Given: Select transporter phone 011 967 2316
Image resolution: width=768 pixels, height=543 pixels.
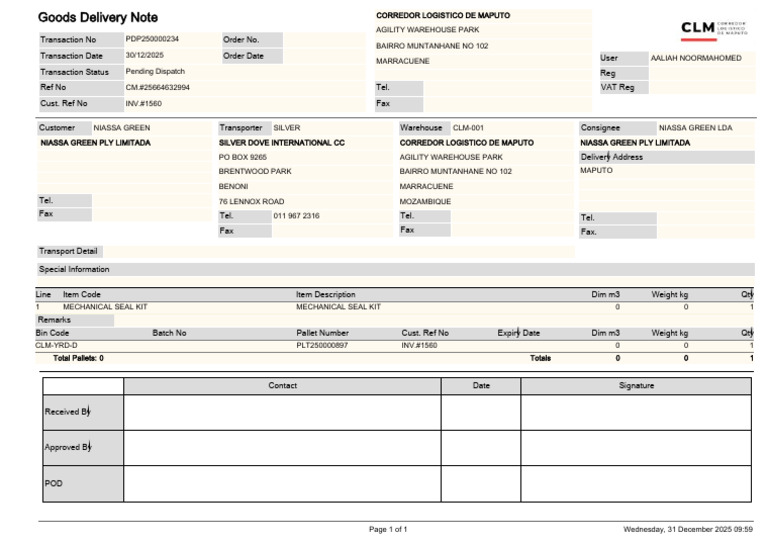Looking at the screenshot, I should coord(296,215).
